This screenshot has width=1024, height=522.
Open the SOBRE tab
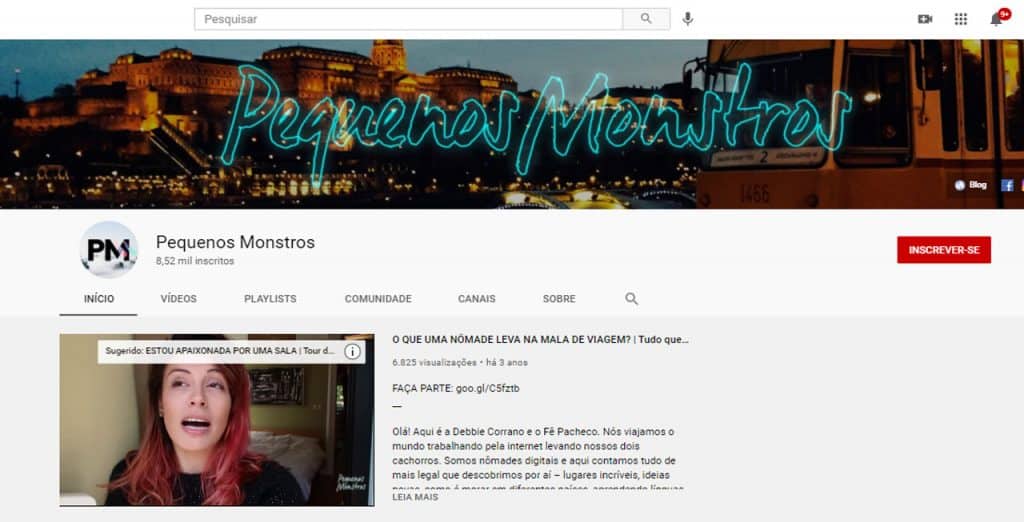[559, 299]
